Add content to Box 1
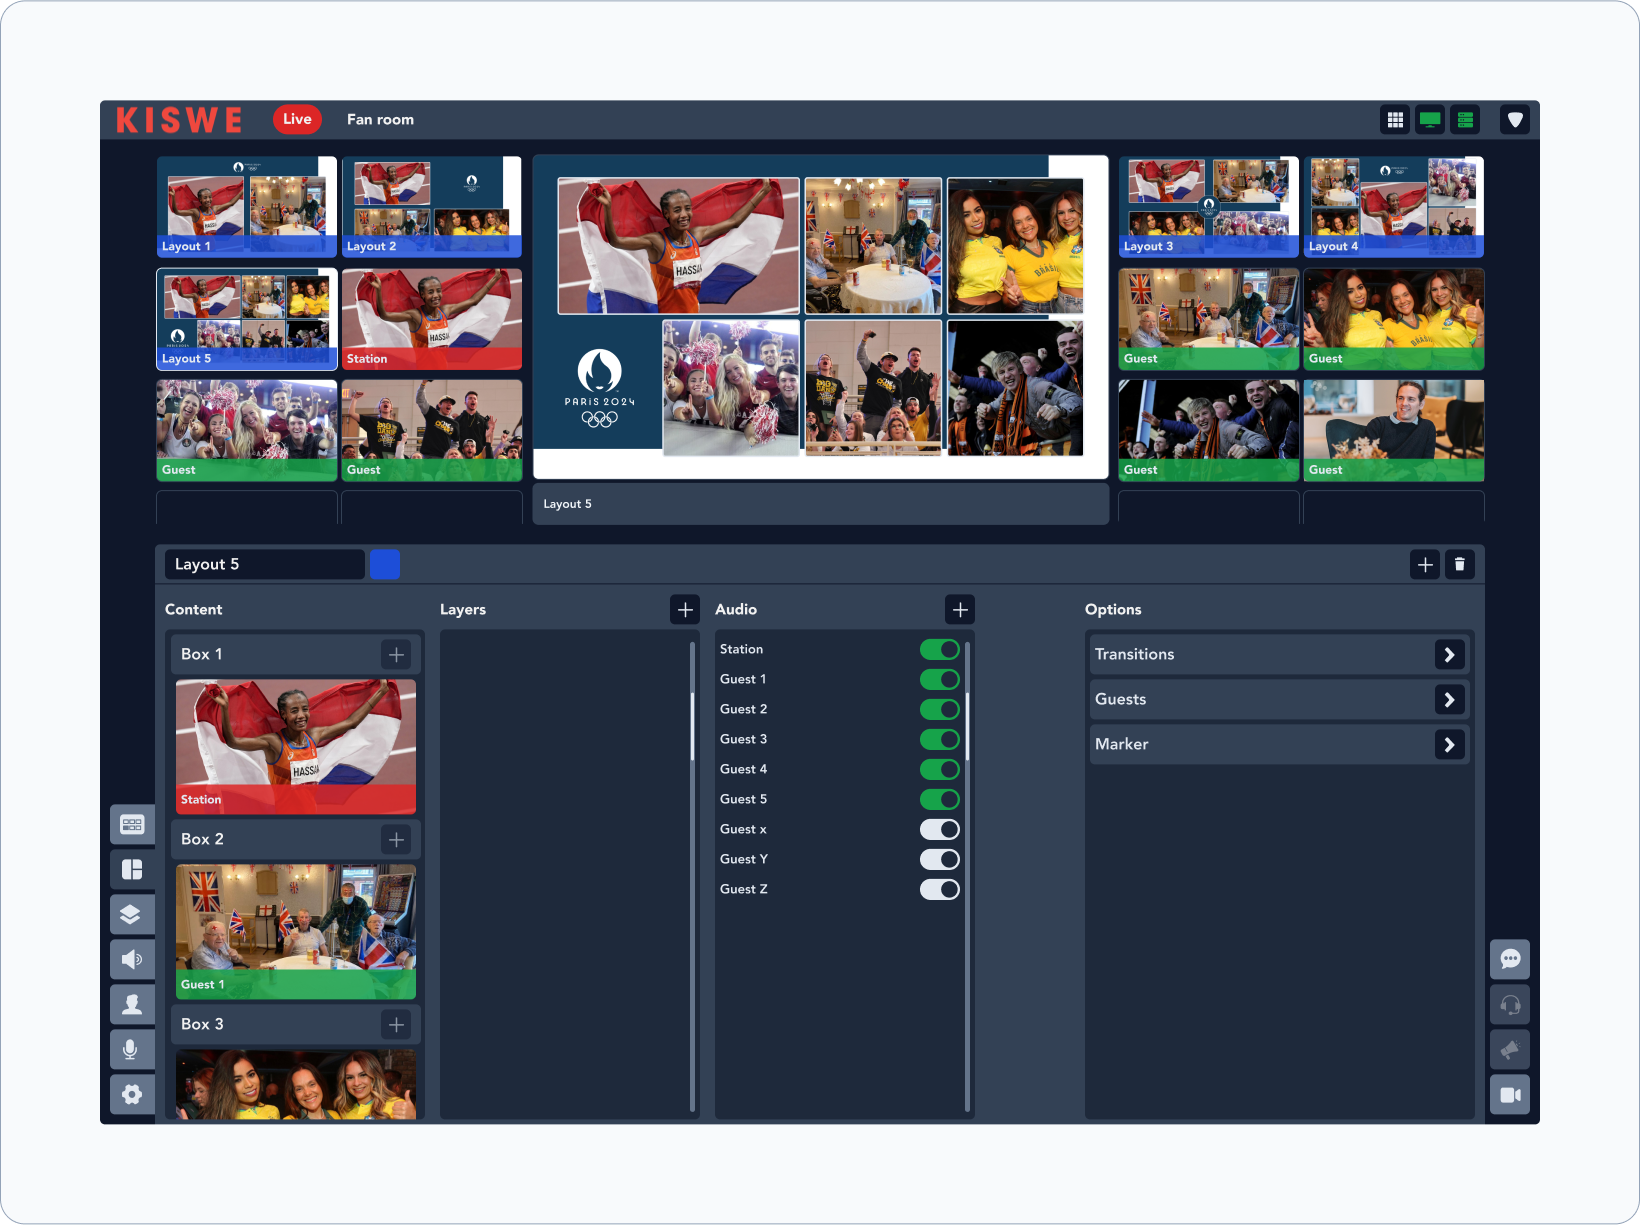The image size is (1640, 1225). (397, 655)
